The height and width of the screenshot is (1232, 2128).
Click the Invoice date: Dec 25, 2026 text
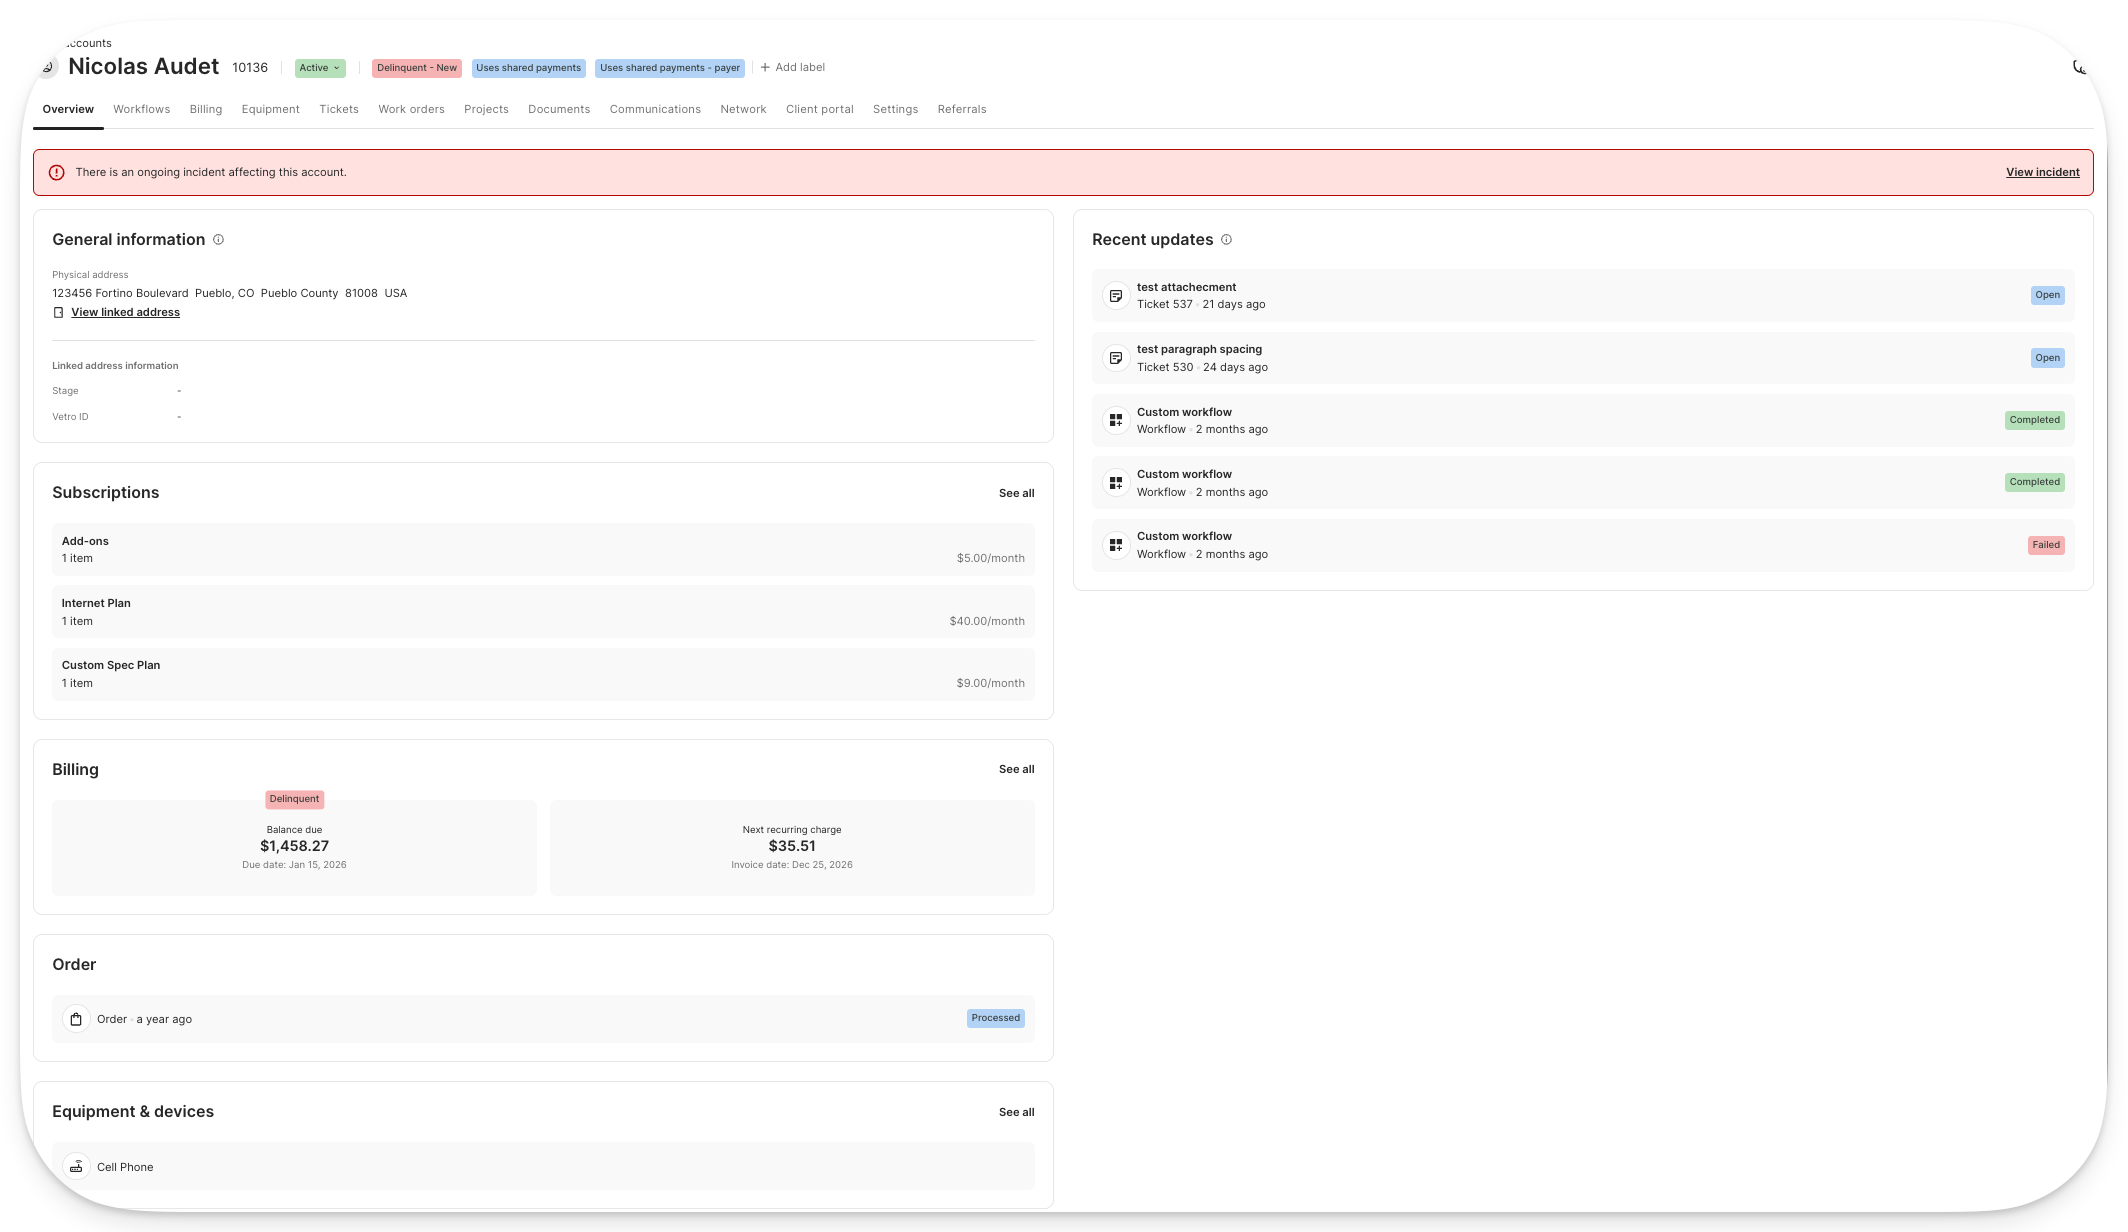click(792, 865)
